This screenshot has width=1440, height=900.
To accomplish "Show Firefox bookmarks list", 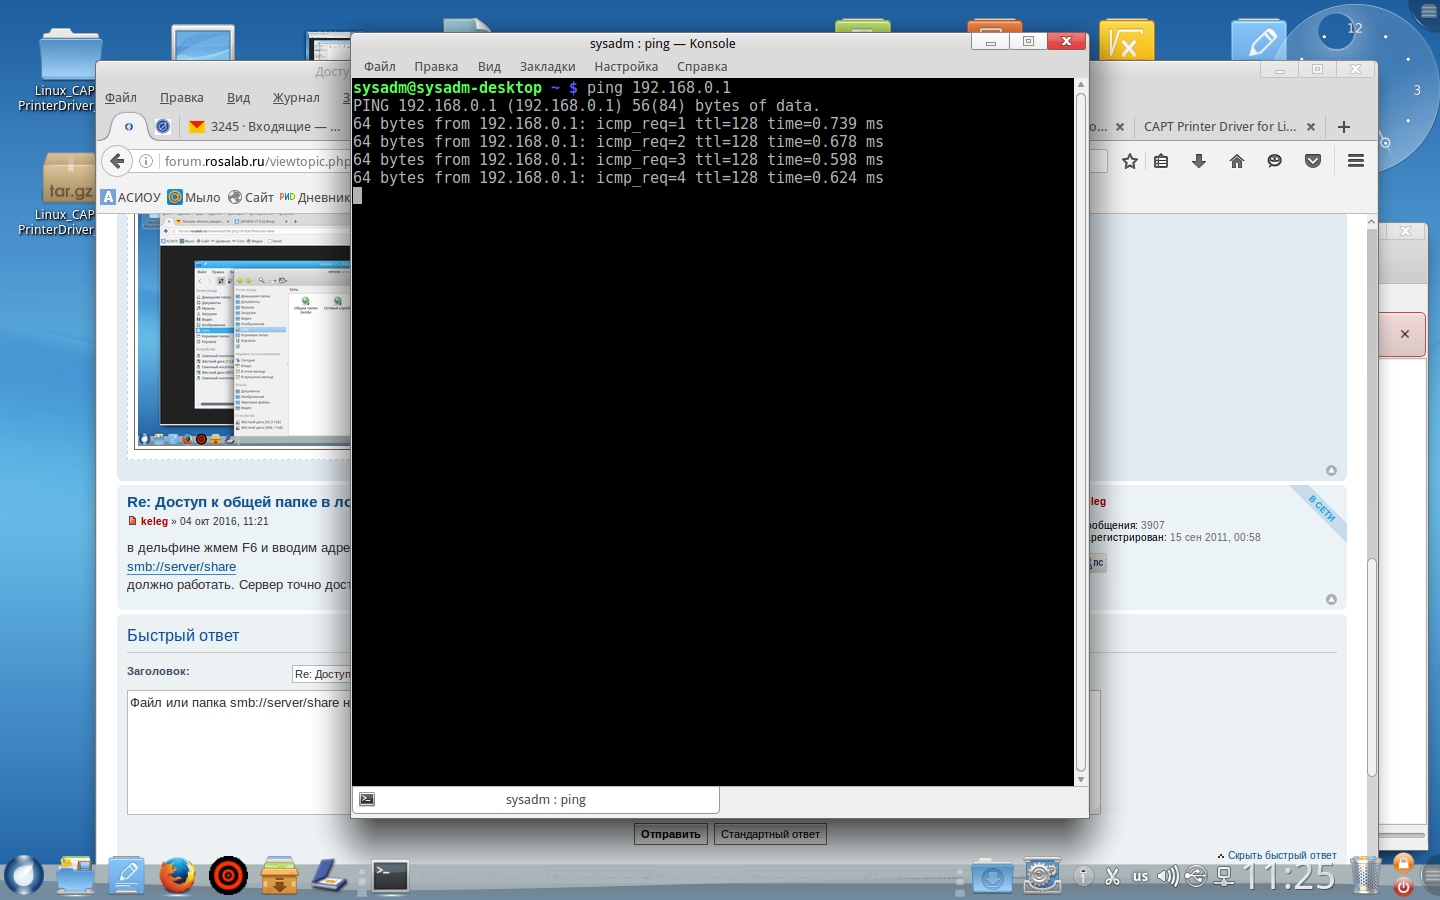I will coord(1161,161).
